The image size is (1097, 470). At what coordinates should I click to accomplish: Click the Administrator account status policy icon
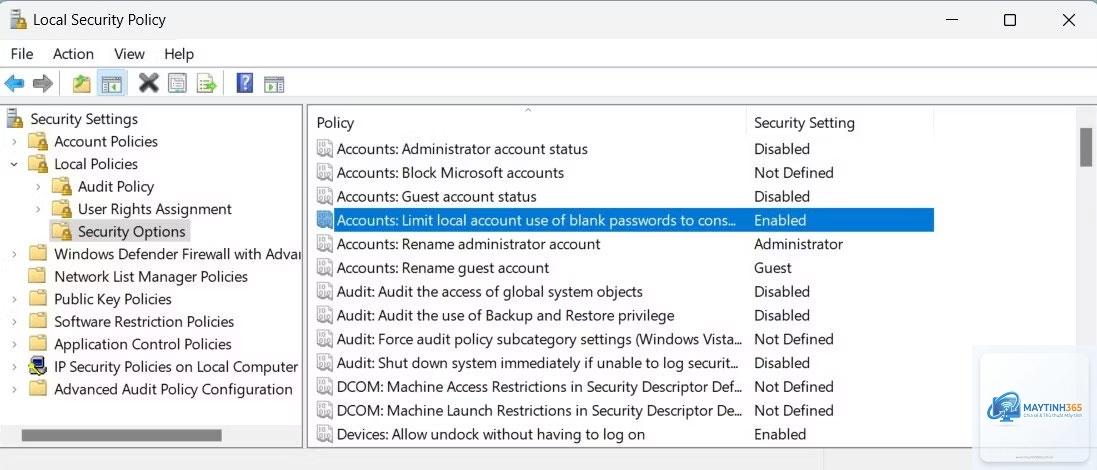(x=324, y=149)
